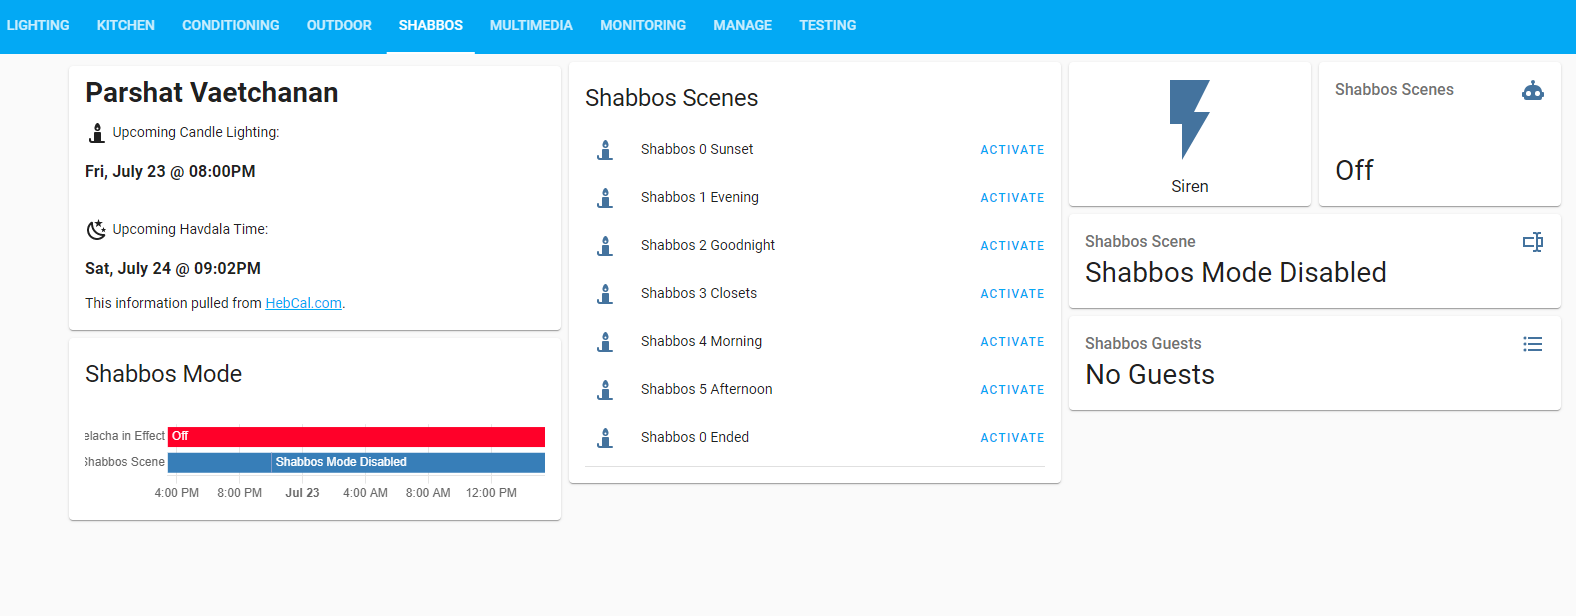This screenshot has height=616, width=1576.
Task: Click candle icon next to Shabbos 0 Ended
Action: [605, 438]
